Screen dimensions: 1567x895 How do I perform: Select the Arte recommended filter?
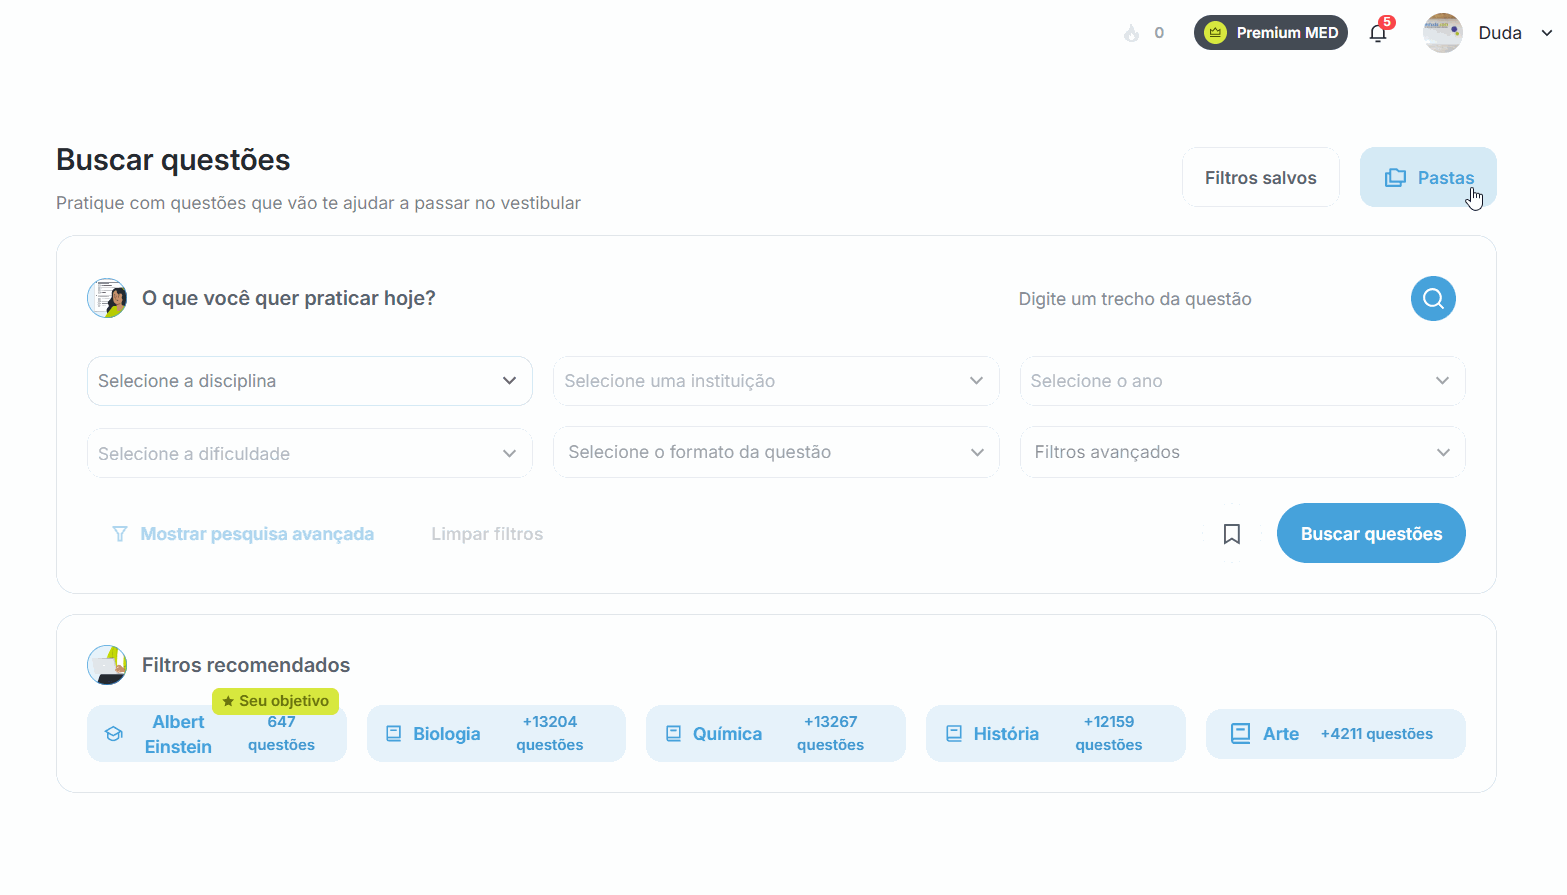pyautogui.click(x=1336, y=734)
